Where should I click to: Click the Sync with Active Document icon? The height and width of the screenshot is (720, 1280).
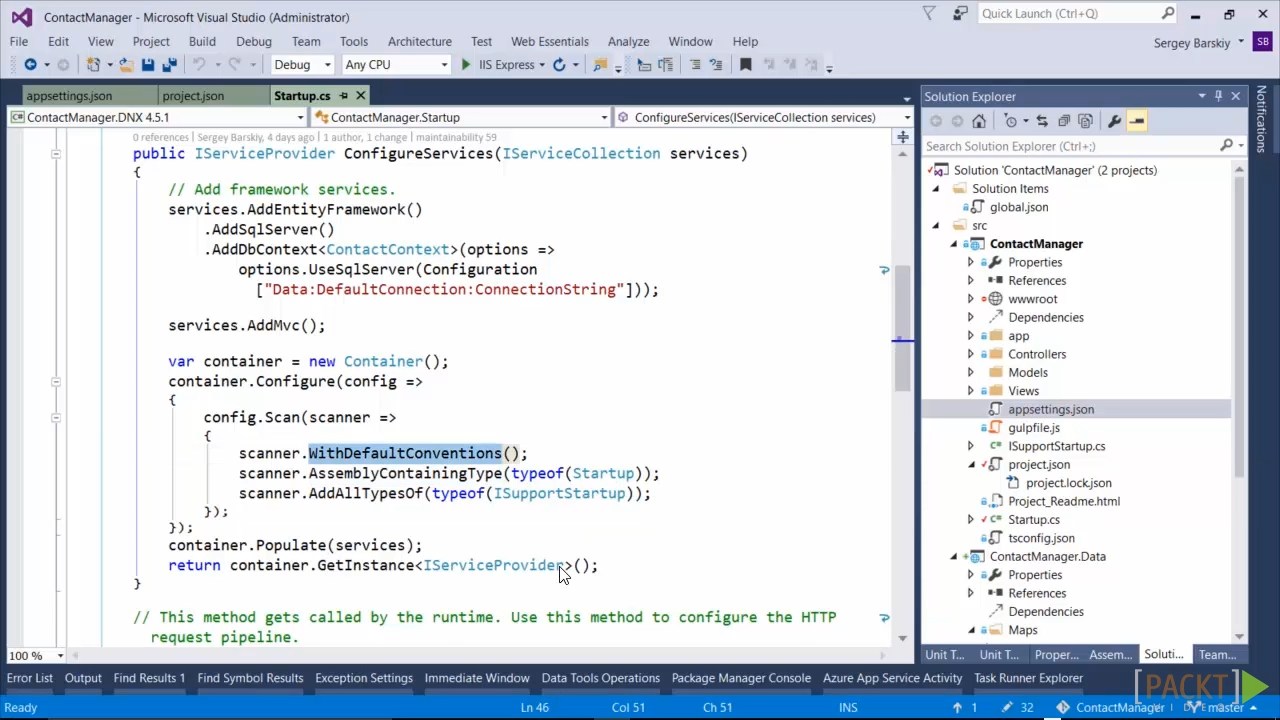(1041, 121)
